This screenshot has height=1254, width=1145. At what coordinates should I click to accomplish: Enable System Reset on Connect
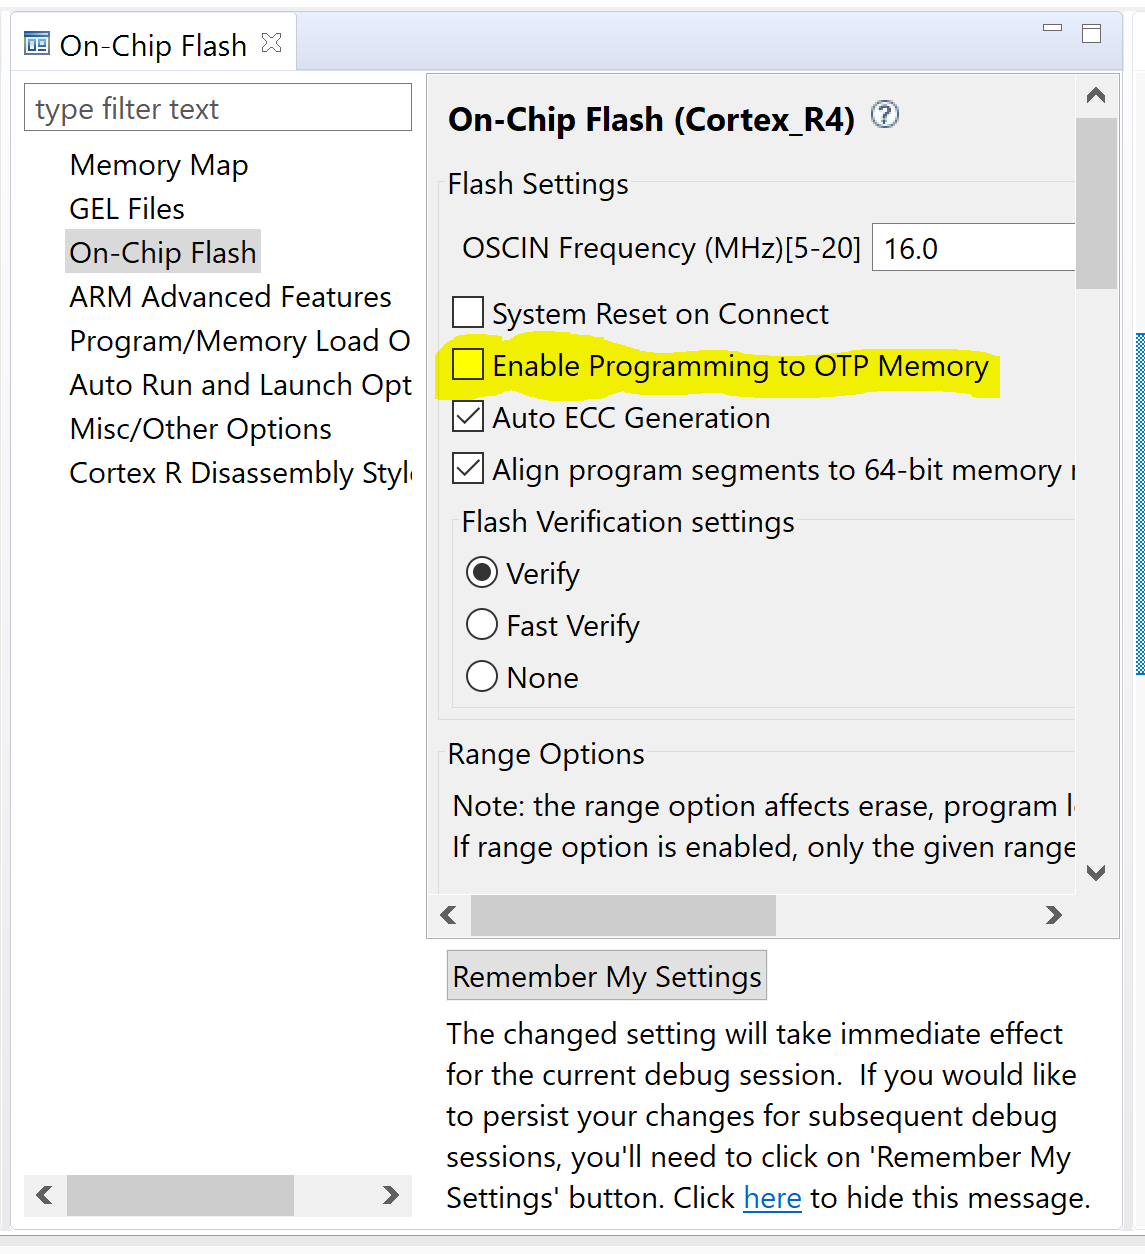(x=468, y=313)
